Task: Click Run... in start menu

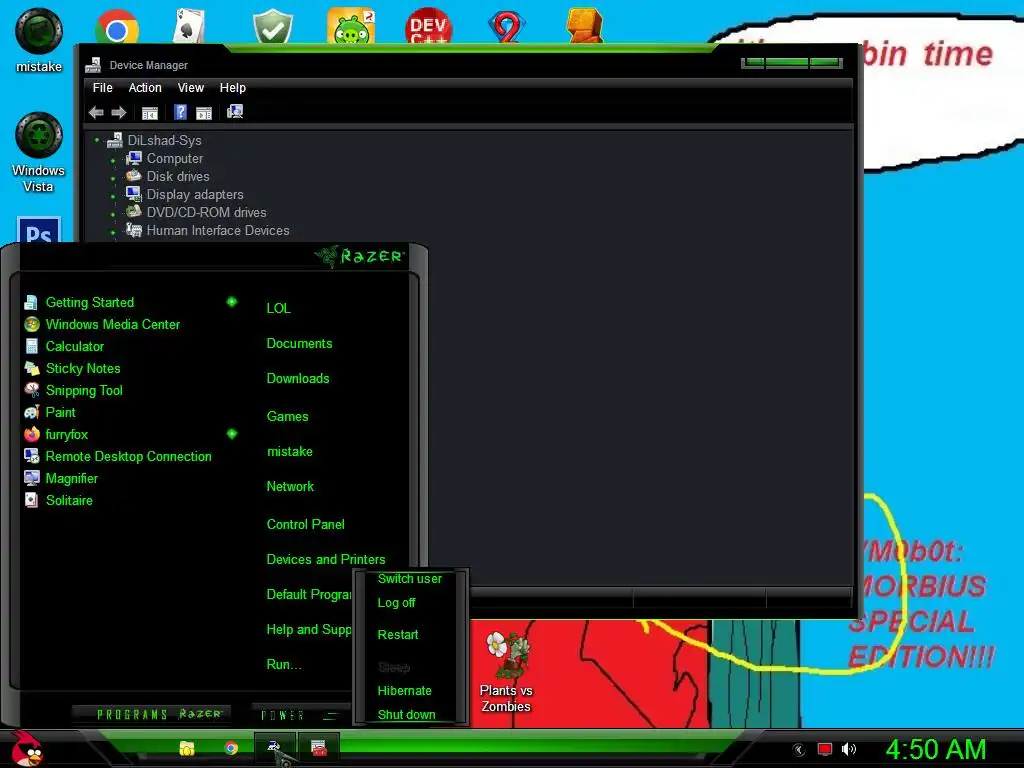Action: coord(284,665)
